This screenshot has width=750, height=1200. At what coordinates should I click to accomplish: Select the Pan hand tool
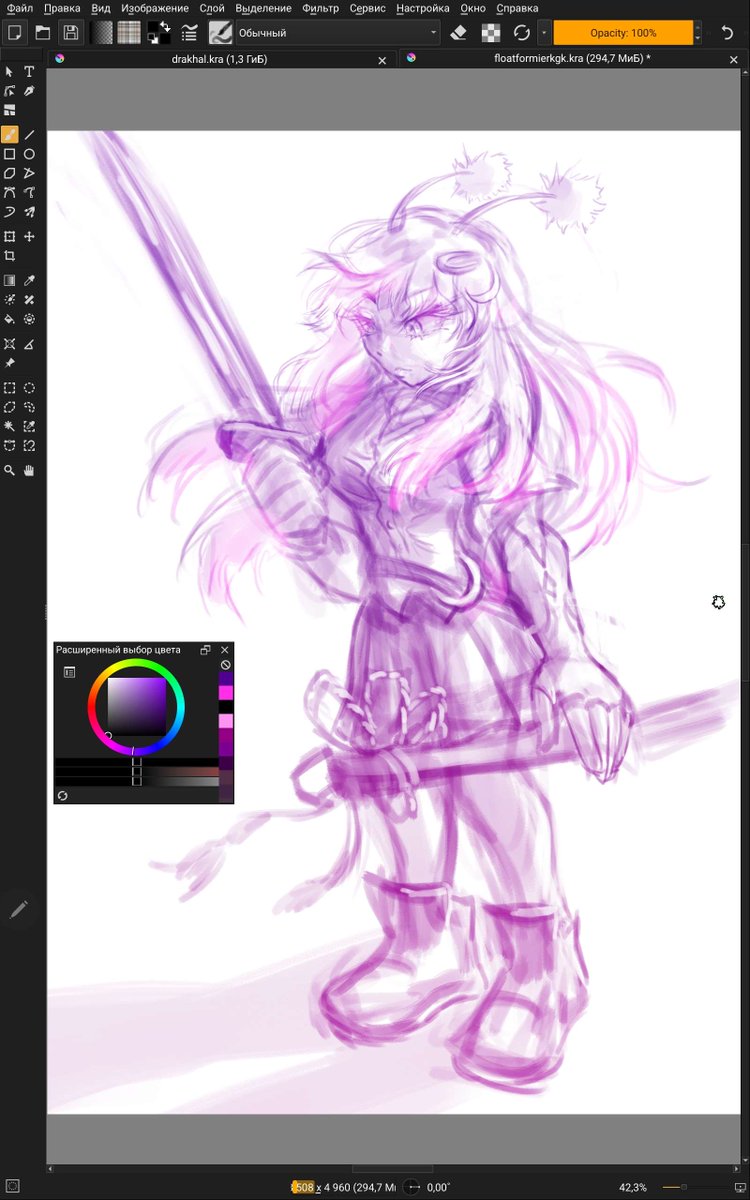[x=29, y=470]
